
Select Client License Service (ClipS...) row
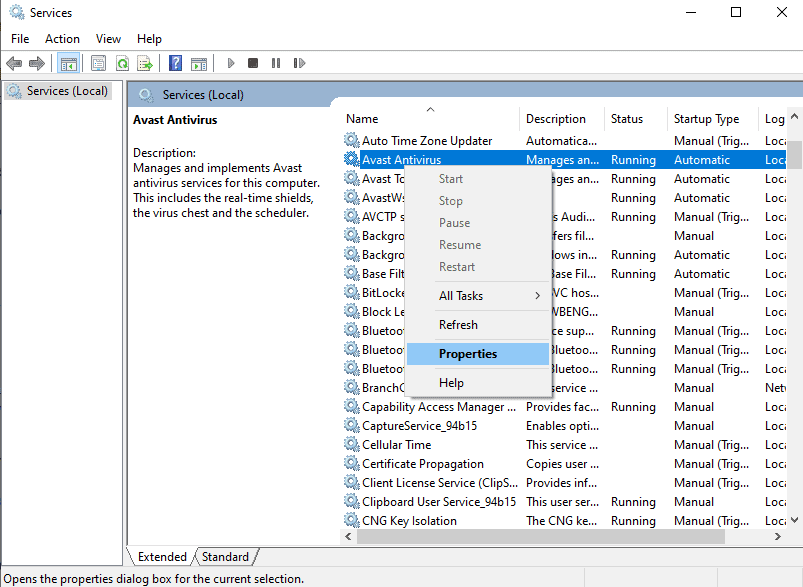pos(564,483)
